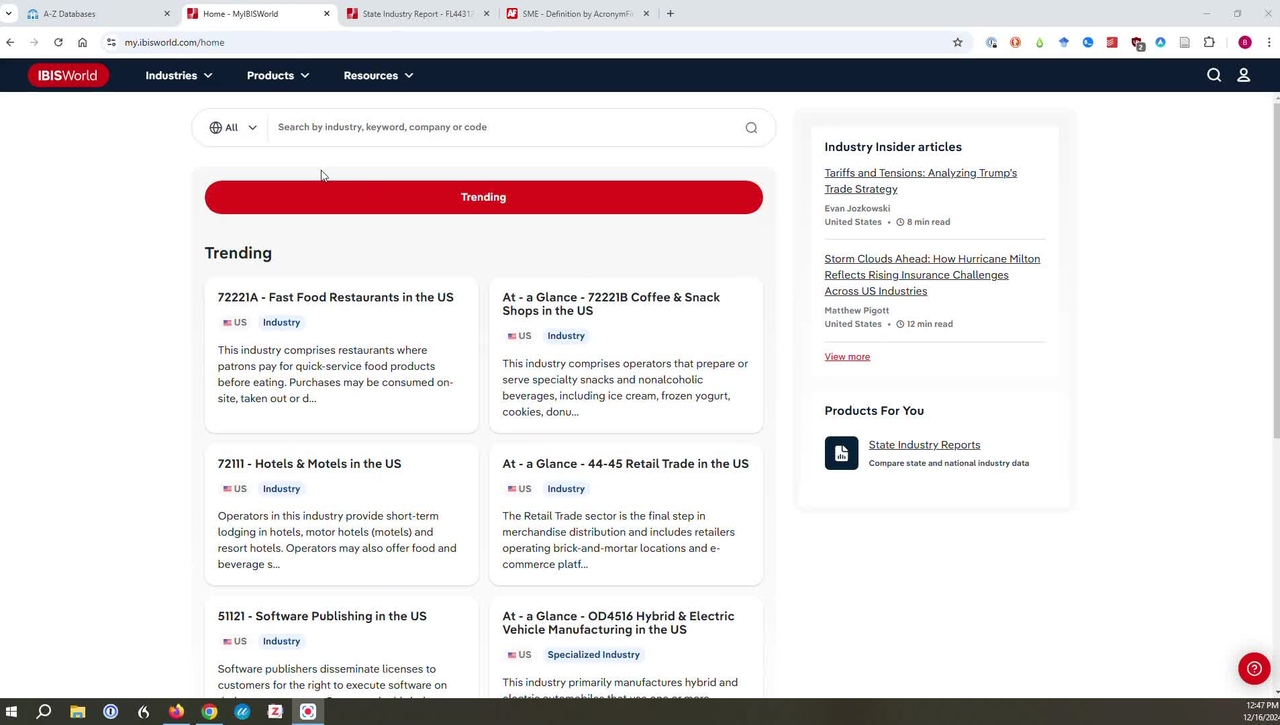The width and height of the screenshot is (1280, 725).
Task: Go back with the browser back arrow
Action: point(10,42)
